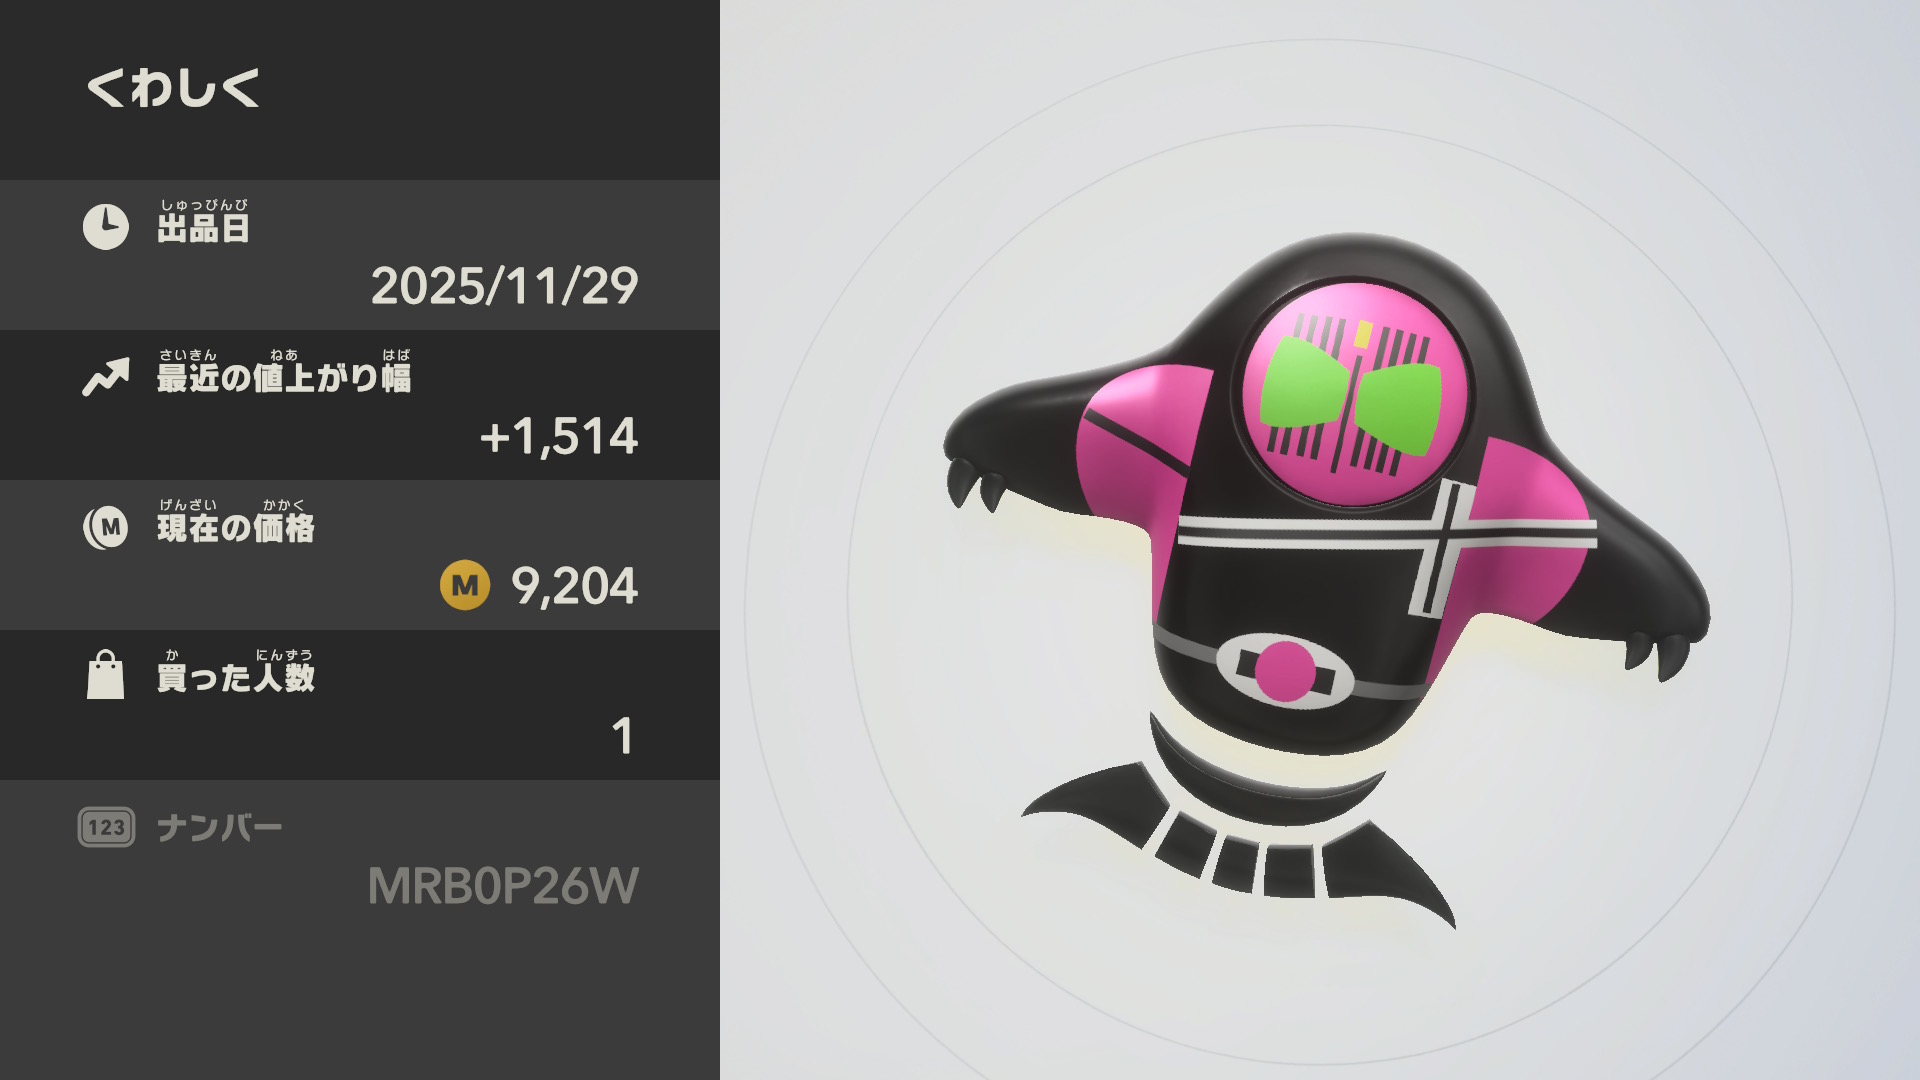The width and height of the screenshot is (1920, 1080).
Task: Click the coin icon next to 現在の価格
Action: point(105,527)
